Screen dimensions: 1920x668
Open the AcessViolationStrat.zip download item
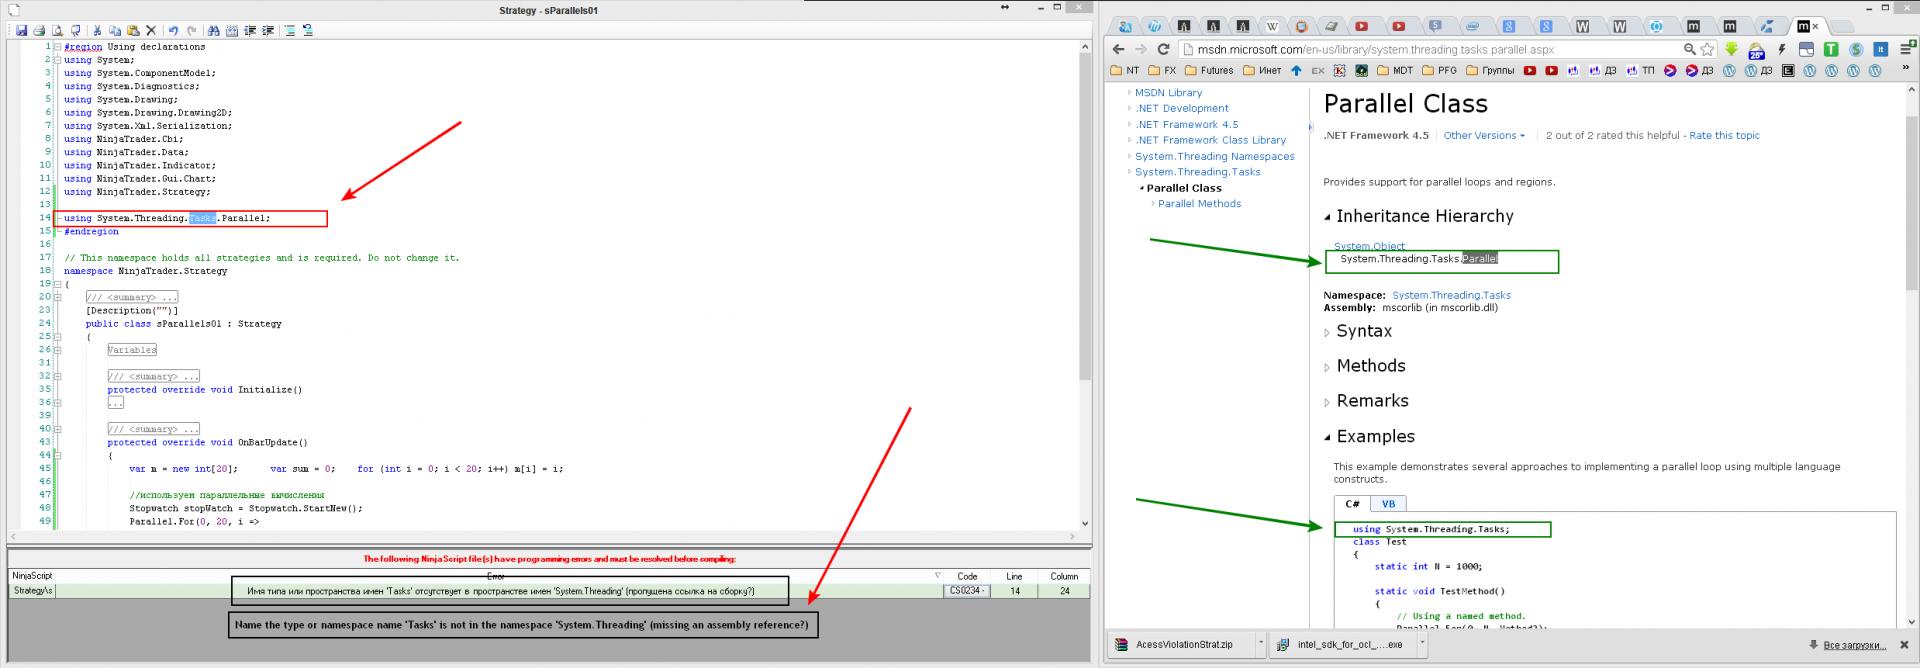(x=1183, y=644)
